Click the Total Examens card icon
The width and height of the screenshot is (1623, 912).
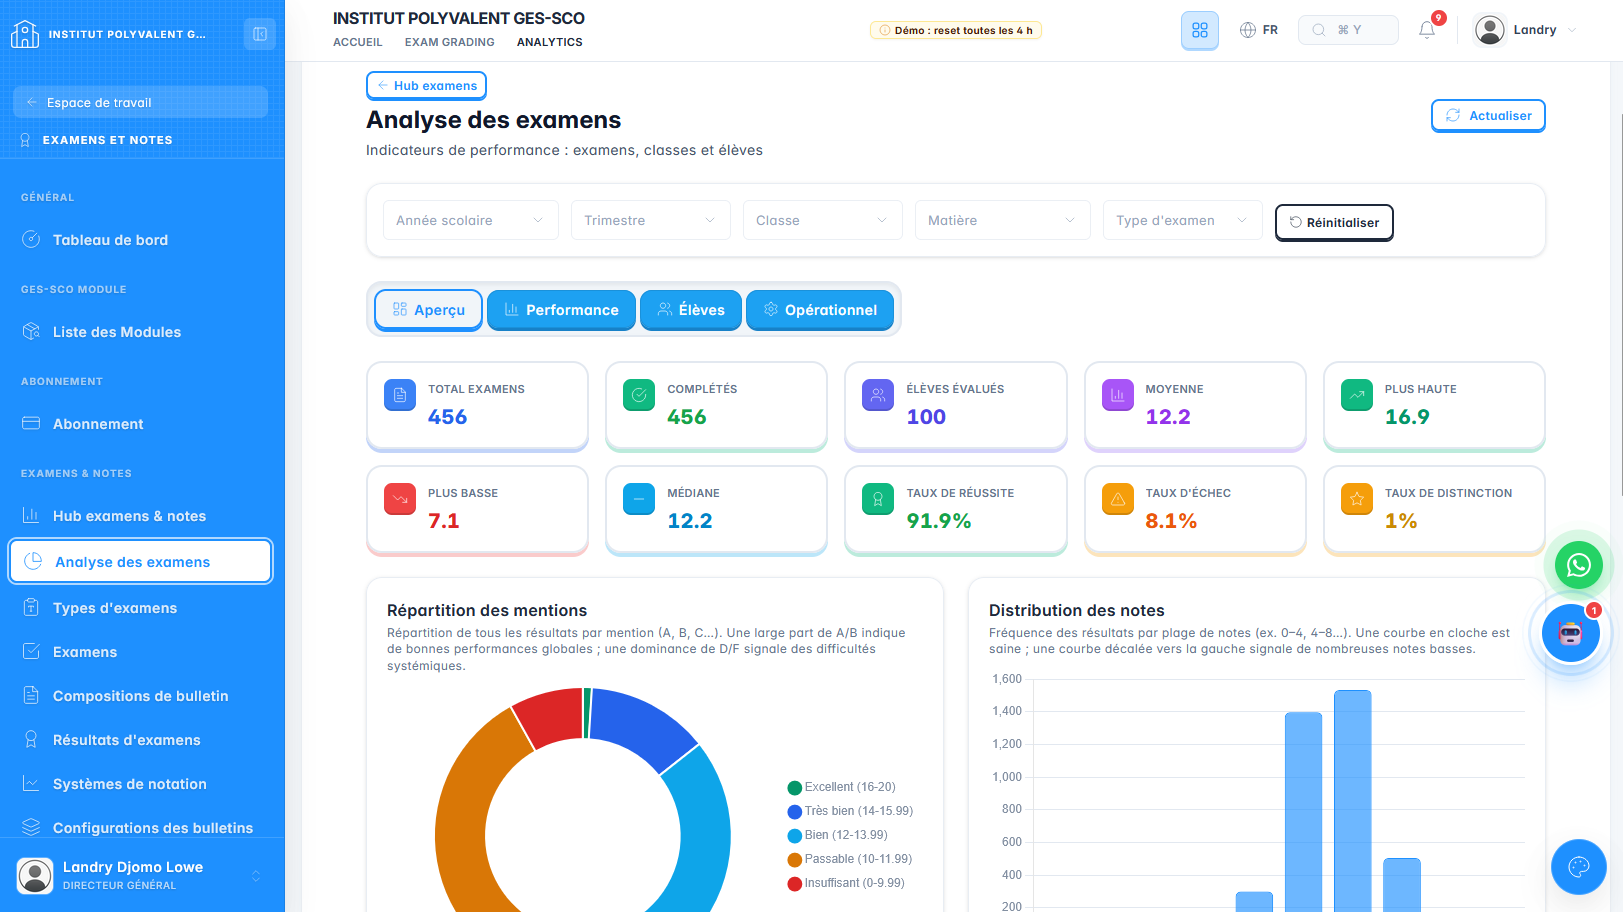400,395
